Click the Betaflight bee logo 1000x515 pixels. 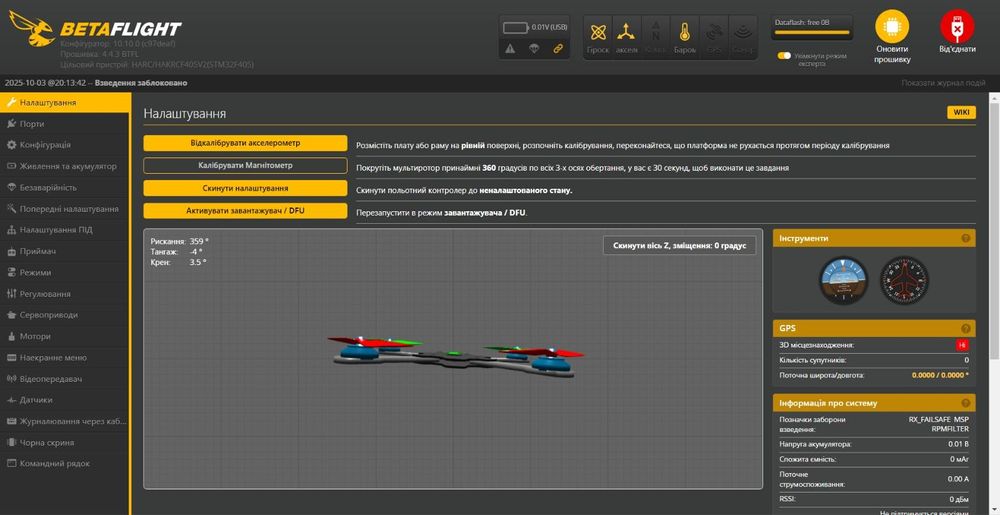pyautogui.click(x=32, y=29)
